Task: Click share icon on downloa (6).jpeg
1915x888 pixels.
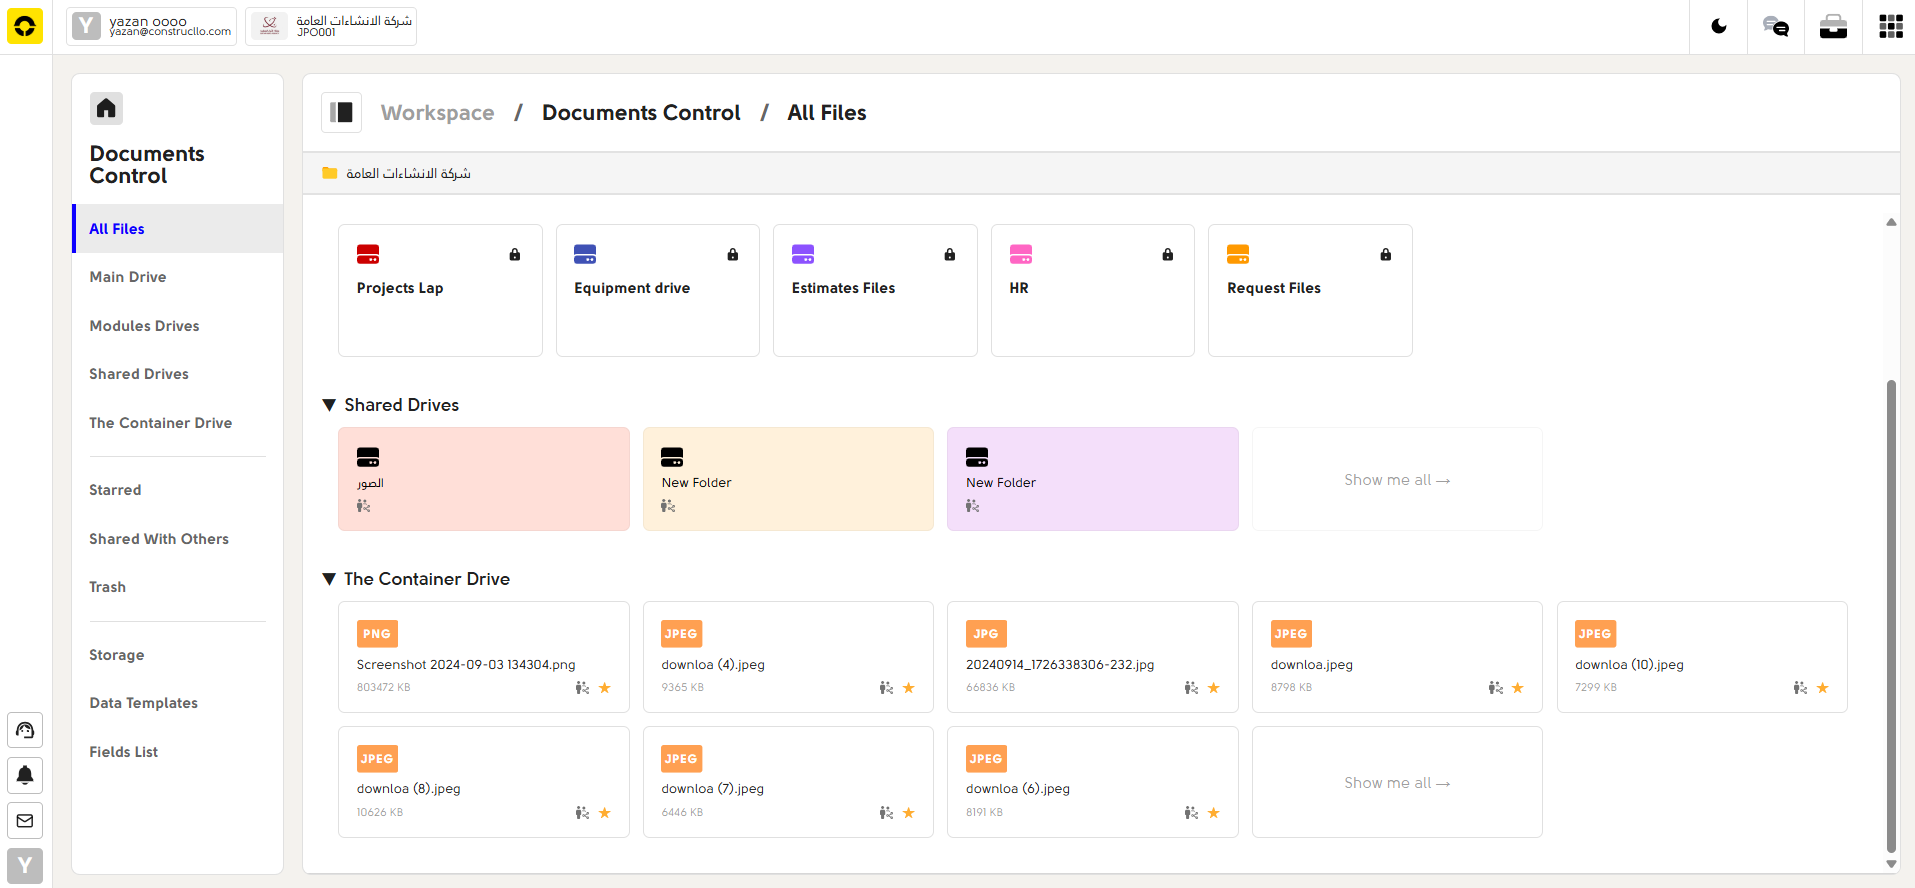Action: (1191, 813)
